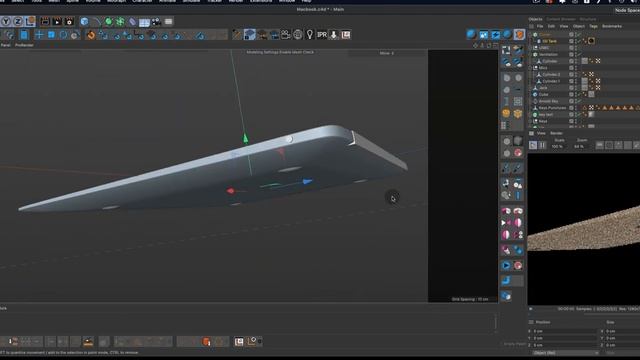Viewport: 640px width, 360px height.
Task: Switch to Structure tab
Action: (x=588, y=19)
